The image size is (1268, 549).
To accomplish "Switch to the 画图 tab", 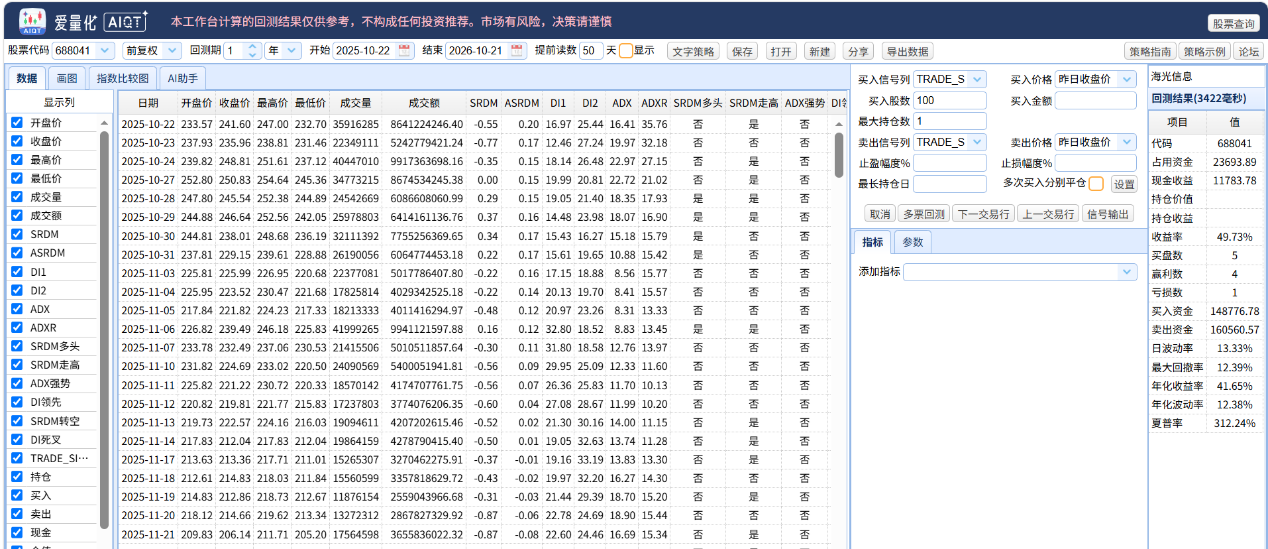I will (x=67, y=77).
